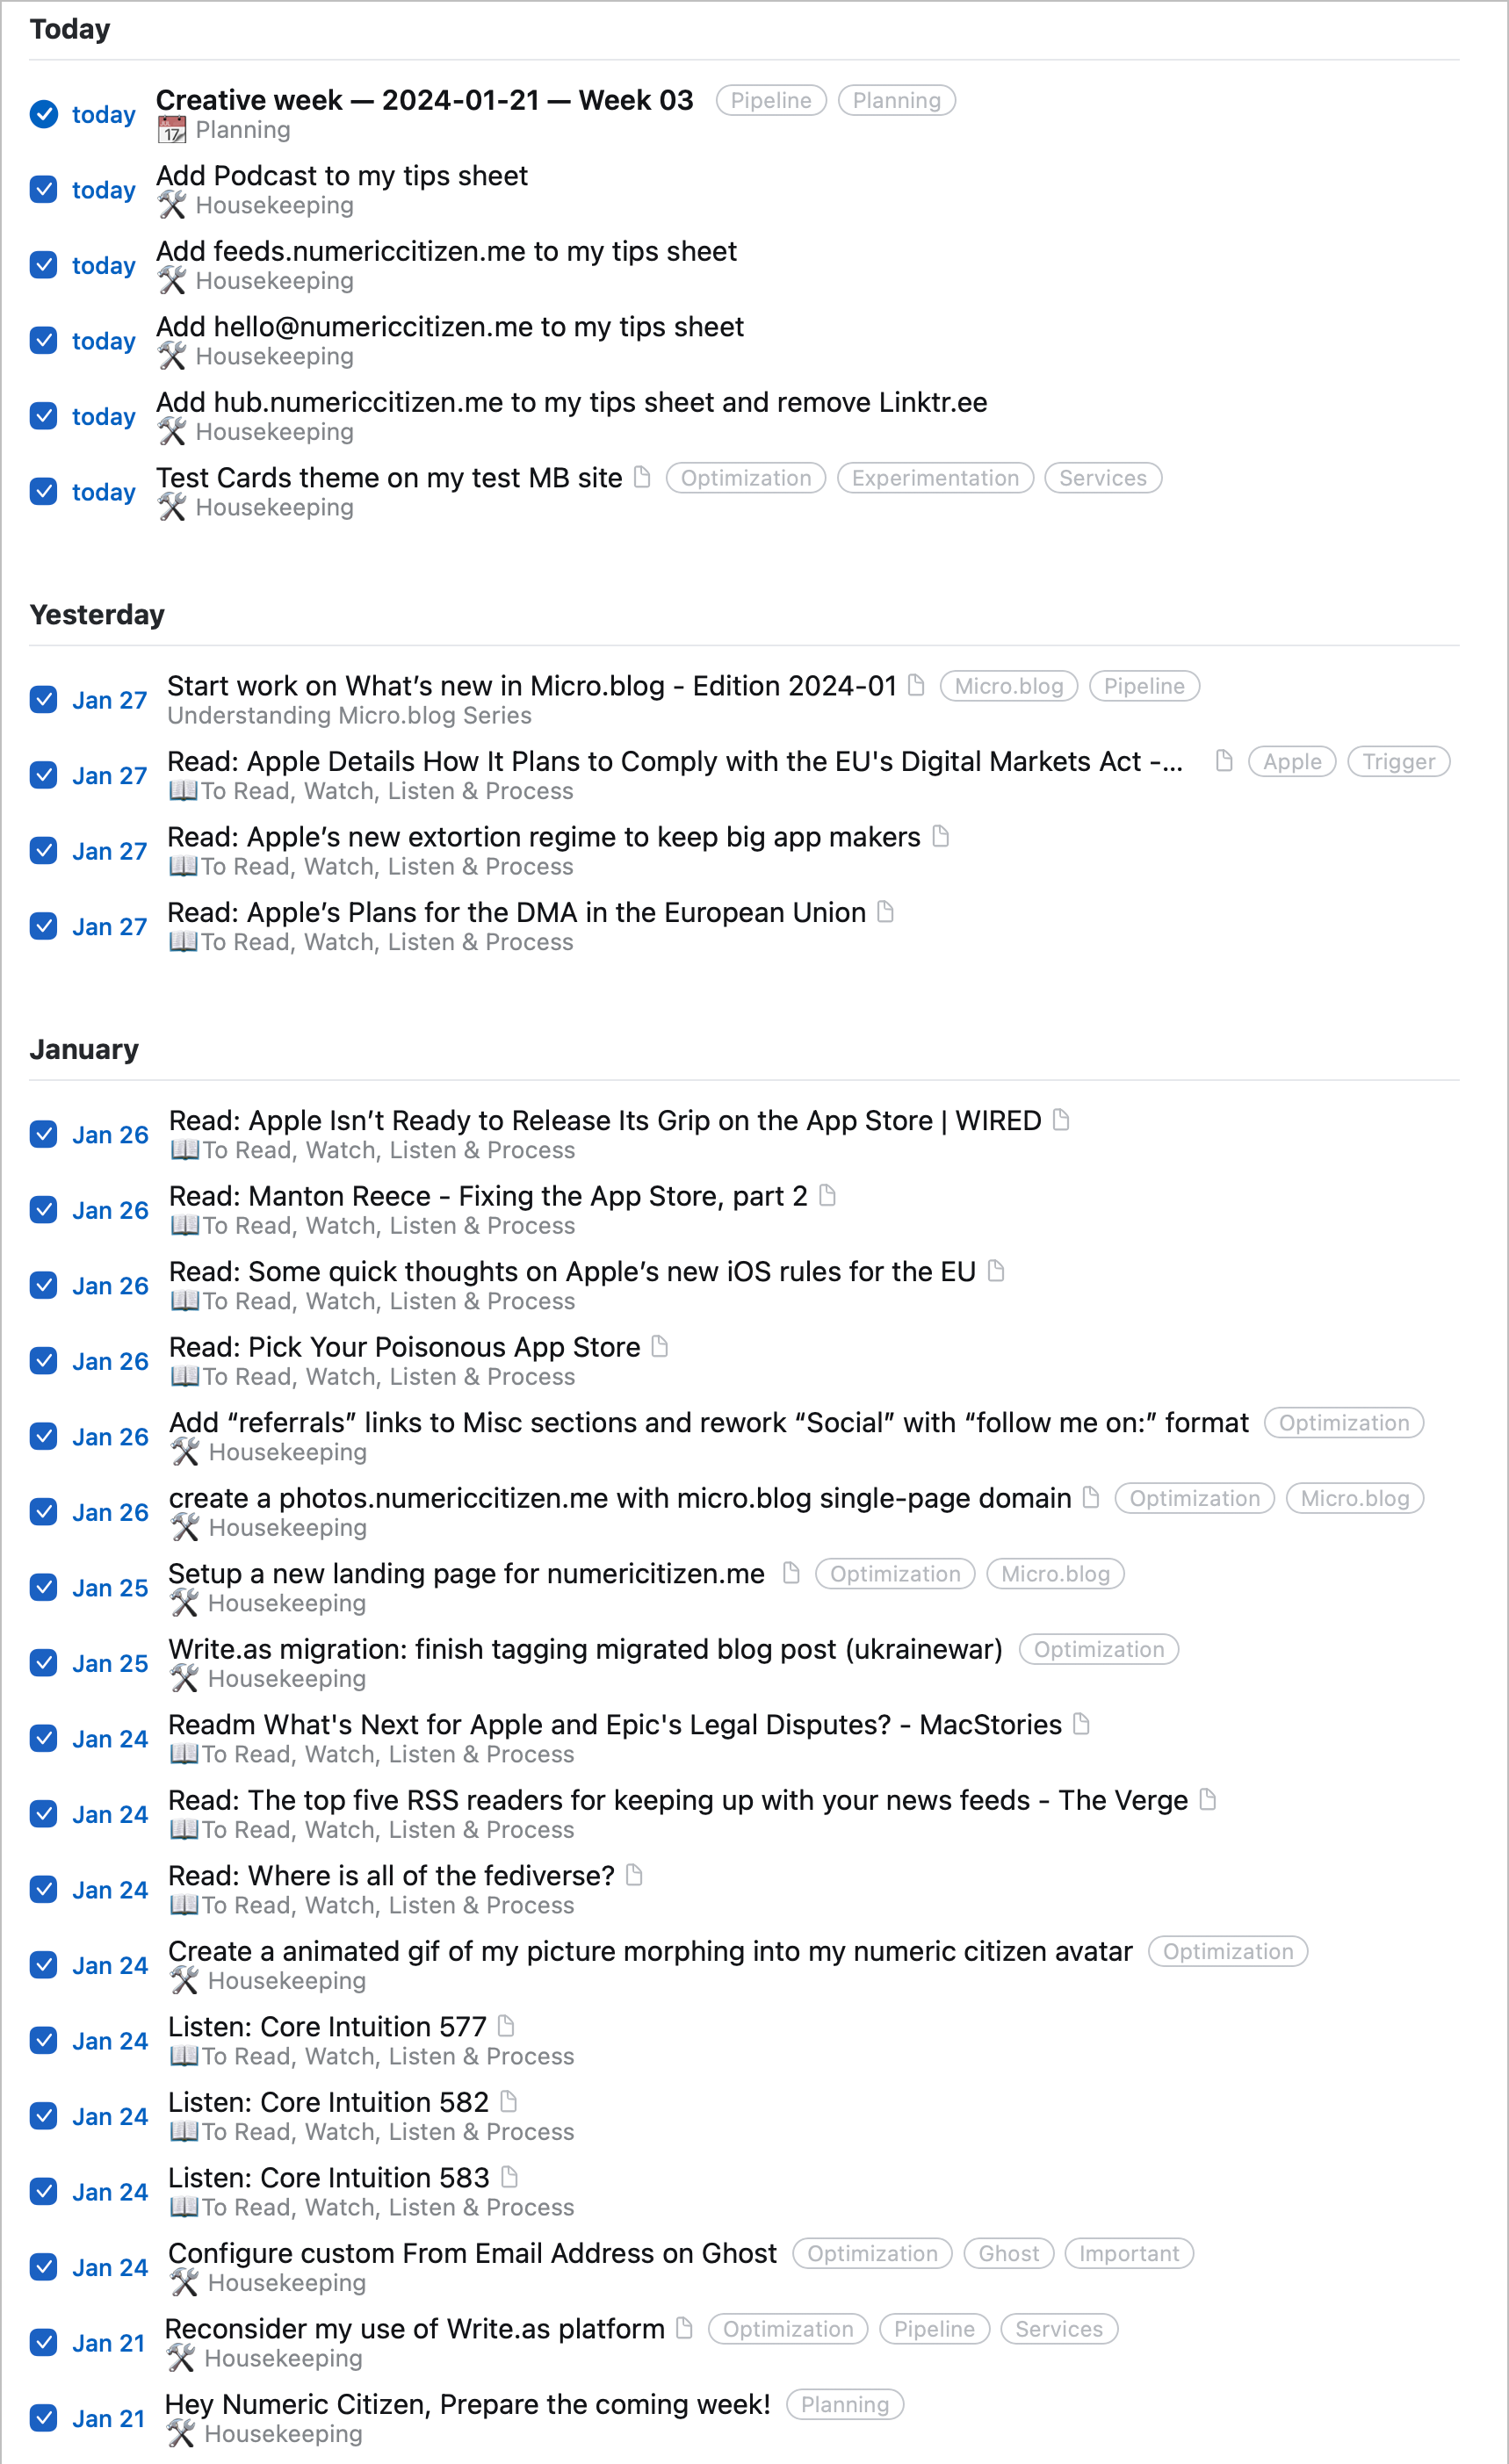Open 'Add feeds.numericcitizen.me to my tips sheet'
Image resolution: width=1509 pixels, height=2464 pixels.
click(446, 251)
